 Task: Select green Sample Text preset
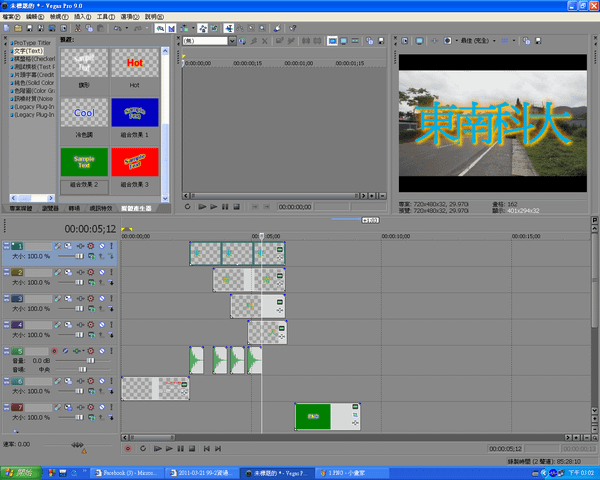point(84,162)
